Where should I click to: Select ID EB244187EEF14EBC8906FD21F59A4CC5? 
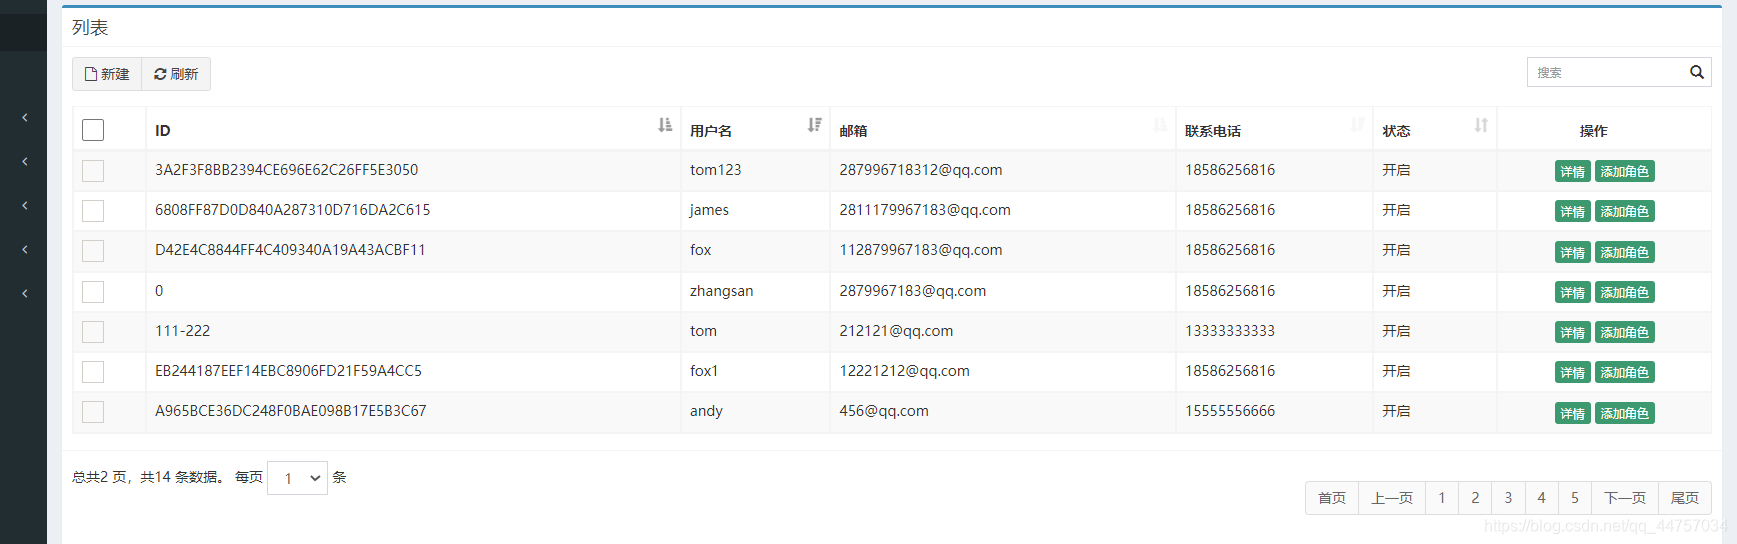click(288, 371)
